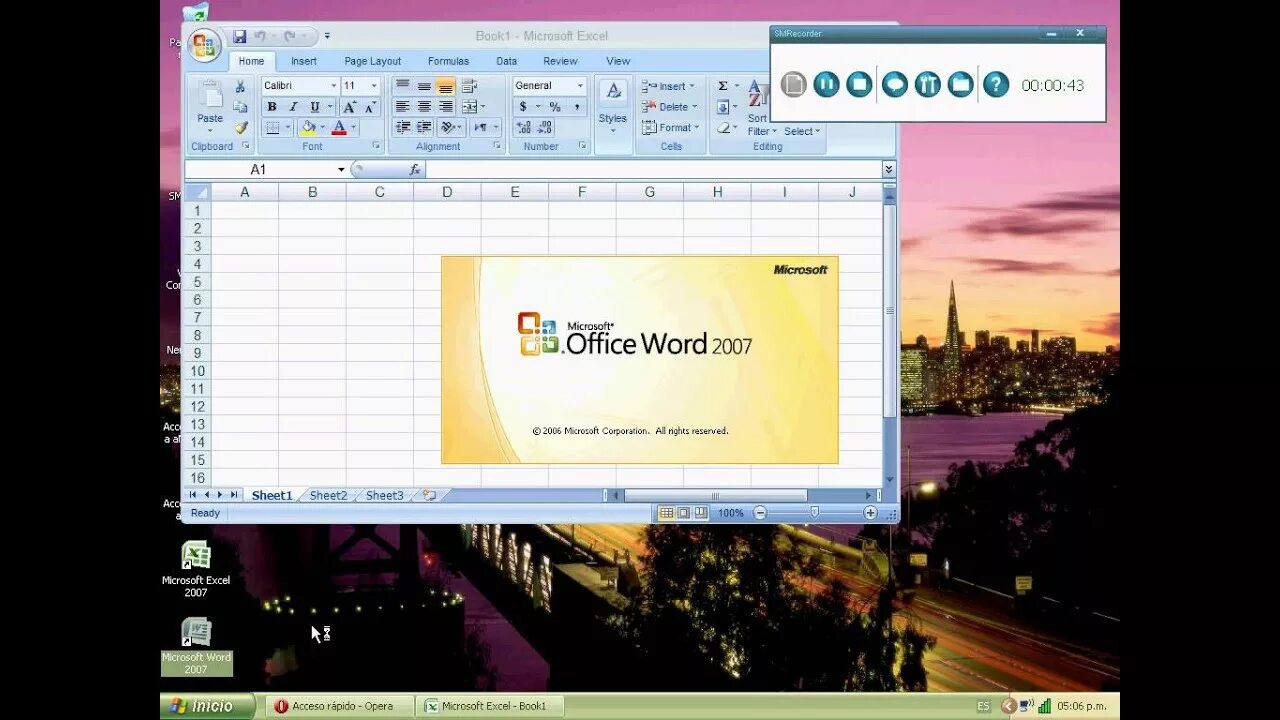Open the Font Color dropdown arrow
This screenshot has width=1280, height=720.
tap(353, 128)
